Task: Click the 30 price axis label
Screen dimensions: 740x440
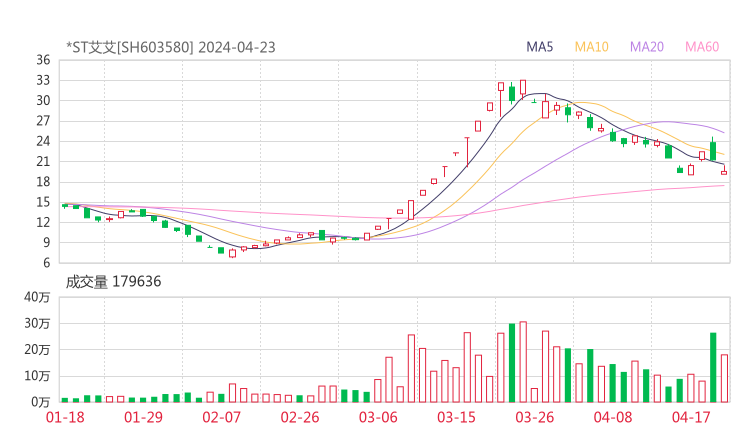Action: point(43,101)
